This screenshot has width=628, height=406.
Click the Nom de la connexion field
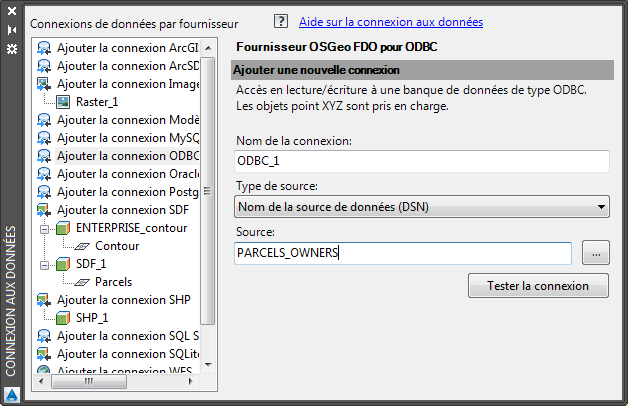point(421,161)
